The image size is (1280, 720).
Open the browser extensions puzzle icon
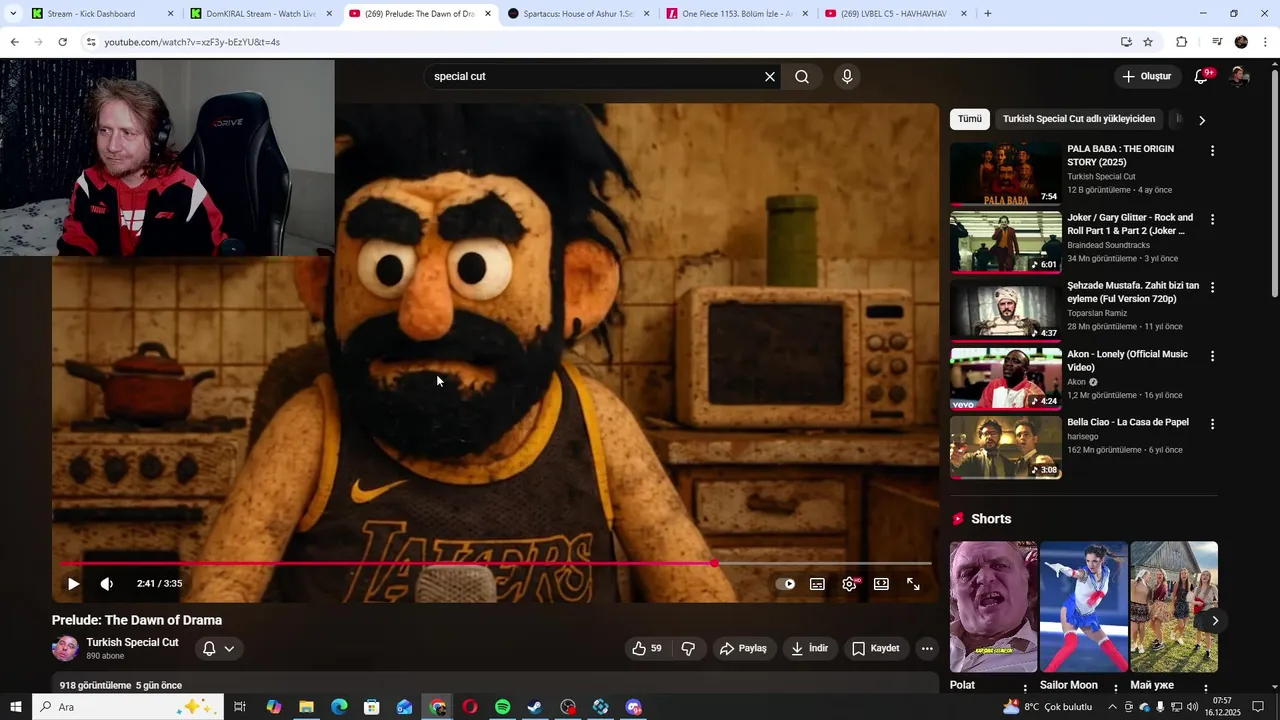tap(1181, 42)
